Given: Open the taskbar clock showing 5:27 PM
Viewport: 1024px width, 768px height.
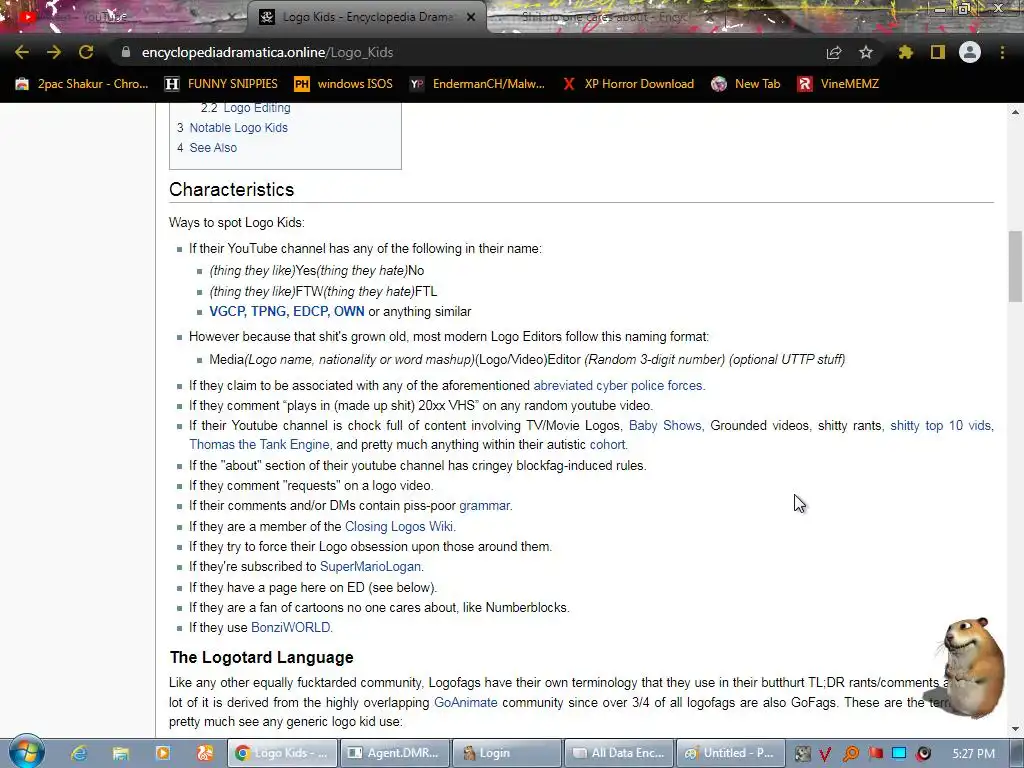Looking at the screenshot, I should (x=973, y=754).
